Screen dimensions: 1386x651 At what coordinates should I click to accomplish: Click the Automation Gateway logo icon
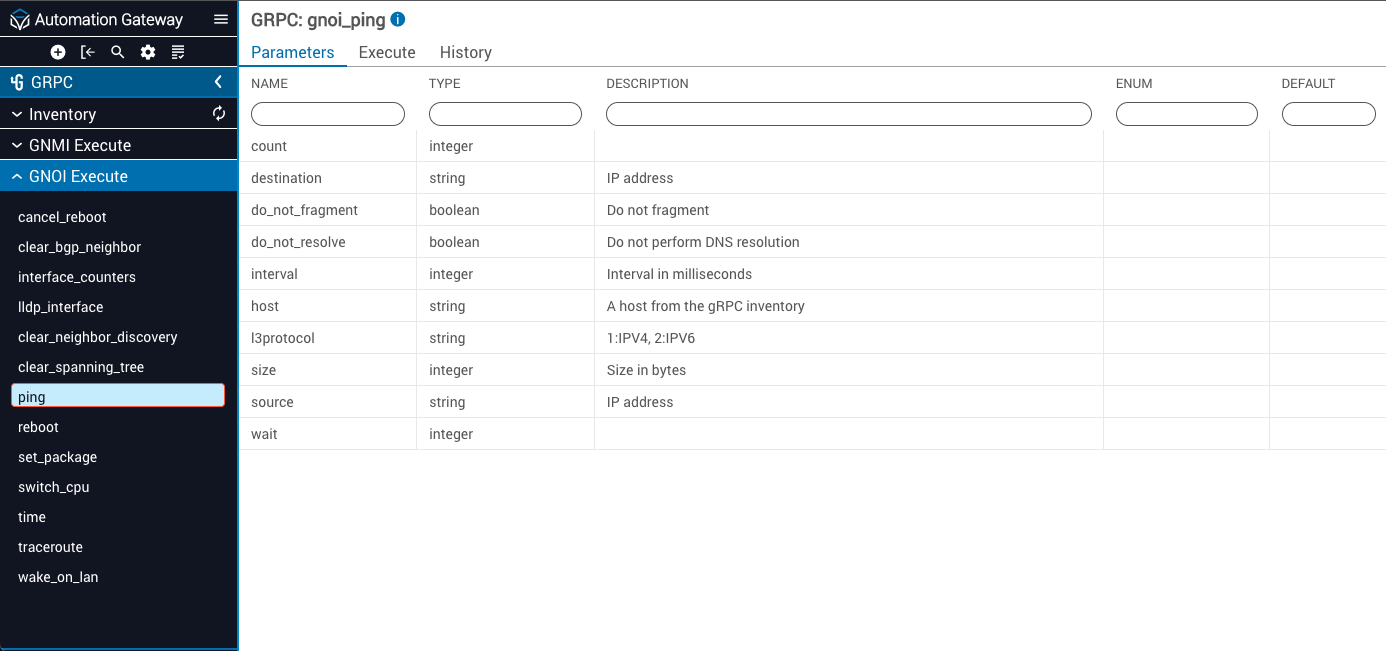(19, 20)
